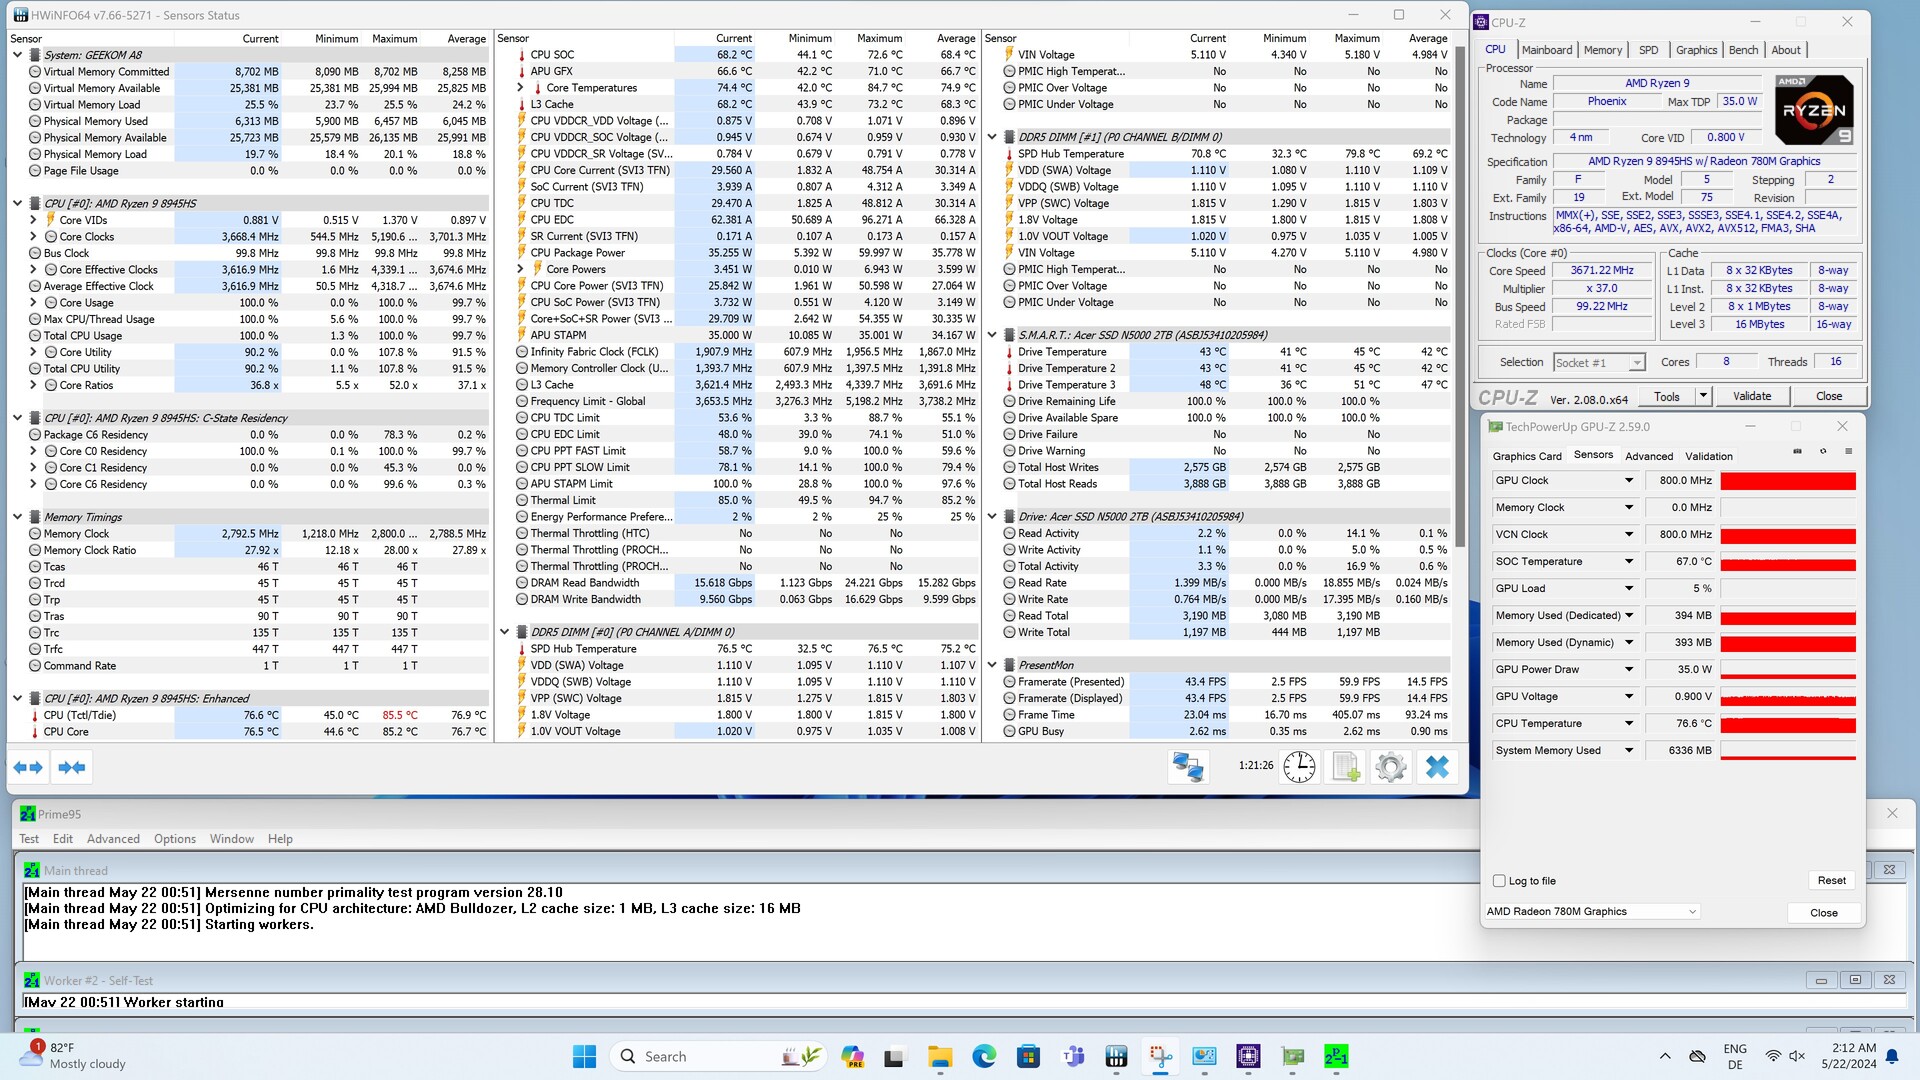
Task: Click the GPU-Z screenshot camera icon
Action: [x=1797, y=452]
